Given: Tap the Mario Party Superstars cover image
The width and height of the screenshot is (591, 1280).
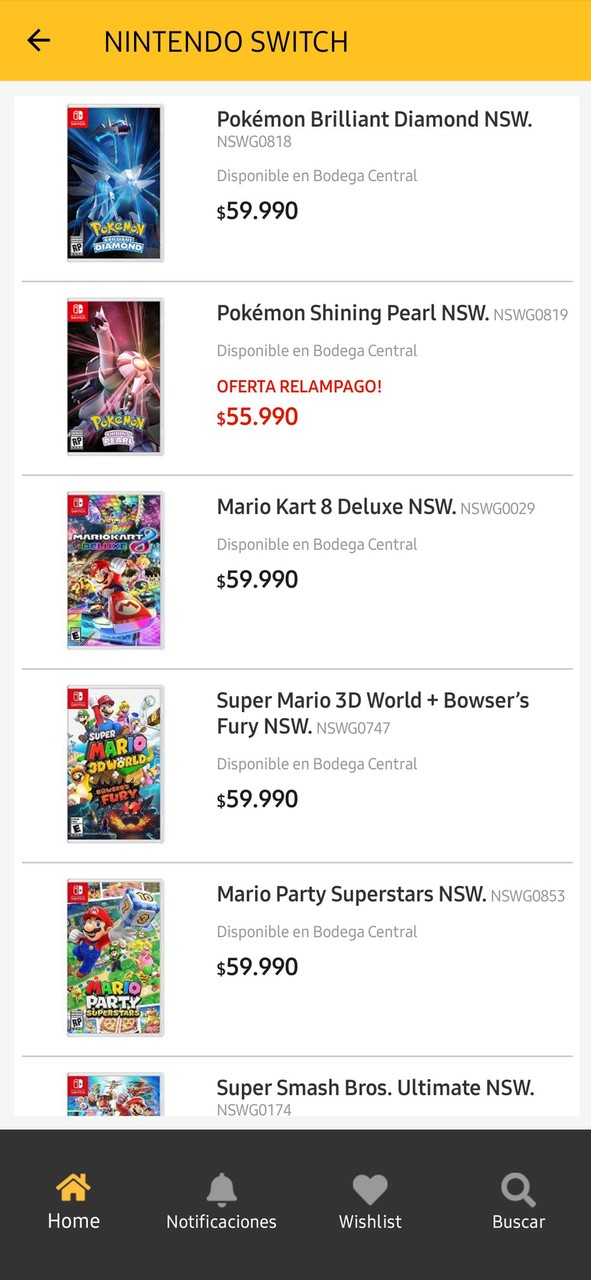Looking at the screenshot, I should point(115,956).
